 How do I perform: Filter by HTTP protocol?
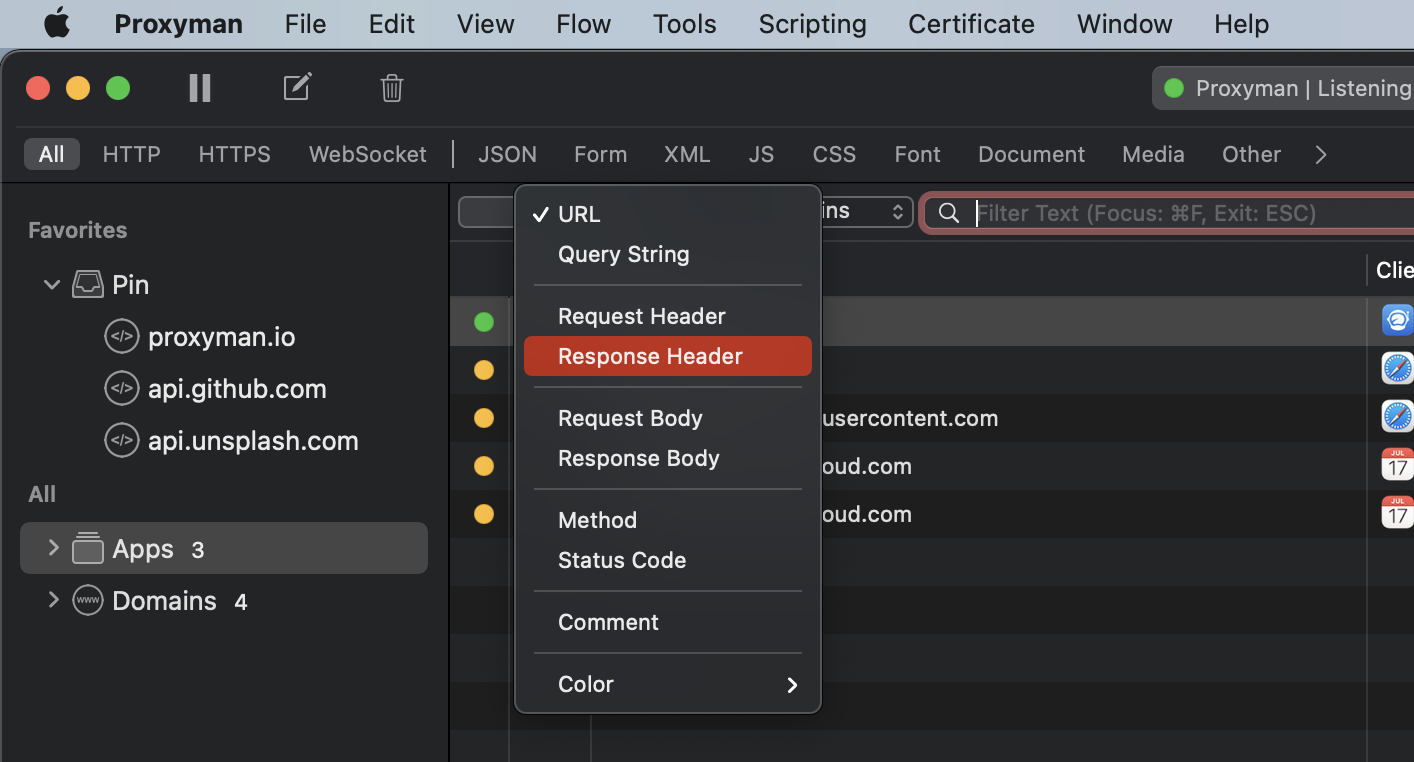tap(131, 154)
